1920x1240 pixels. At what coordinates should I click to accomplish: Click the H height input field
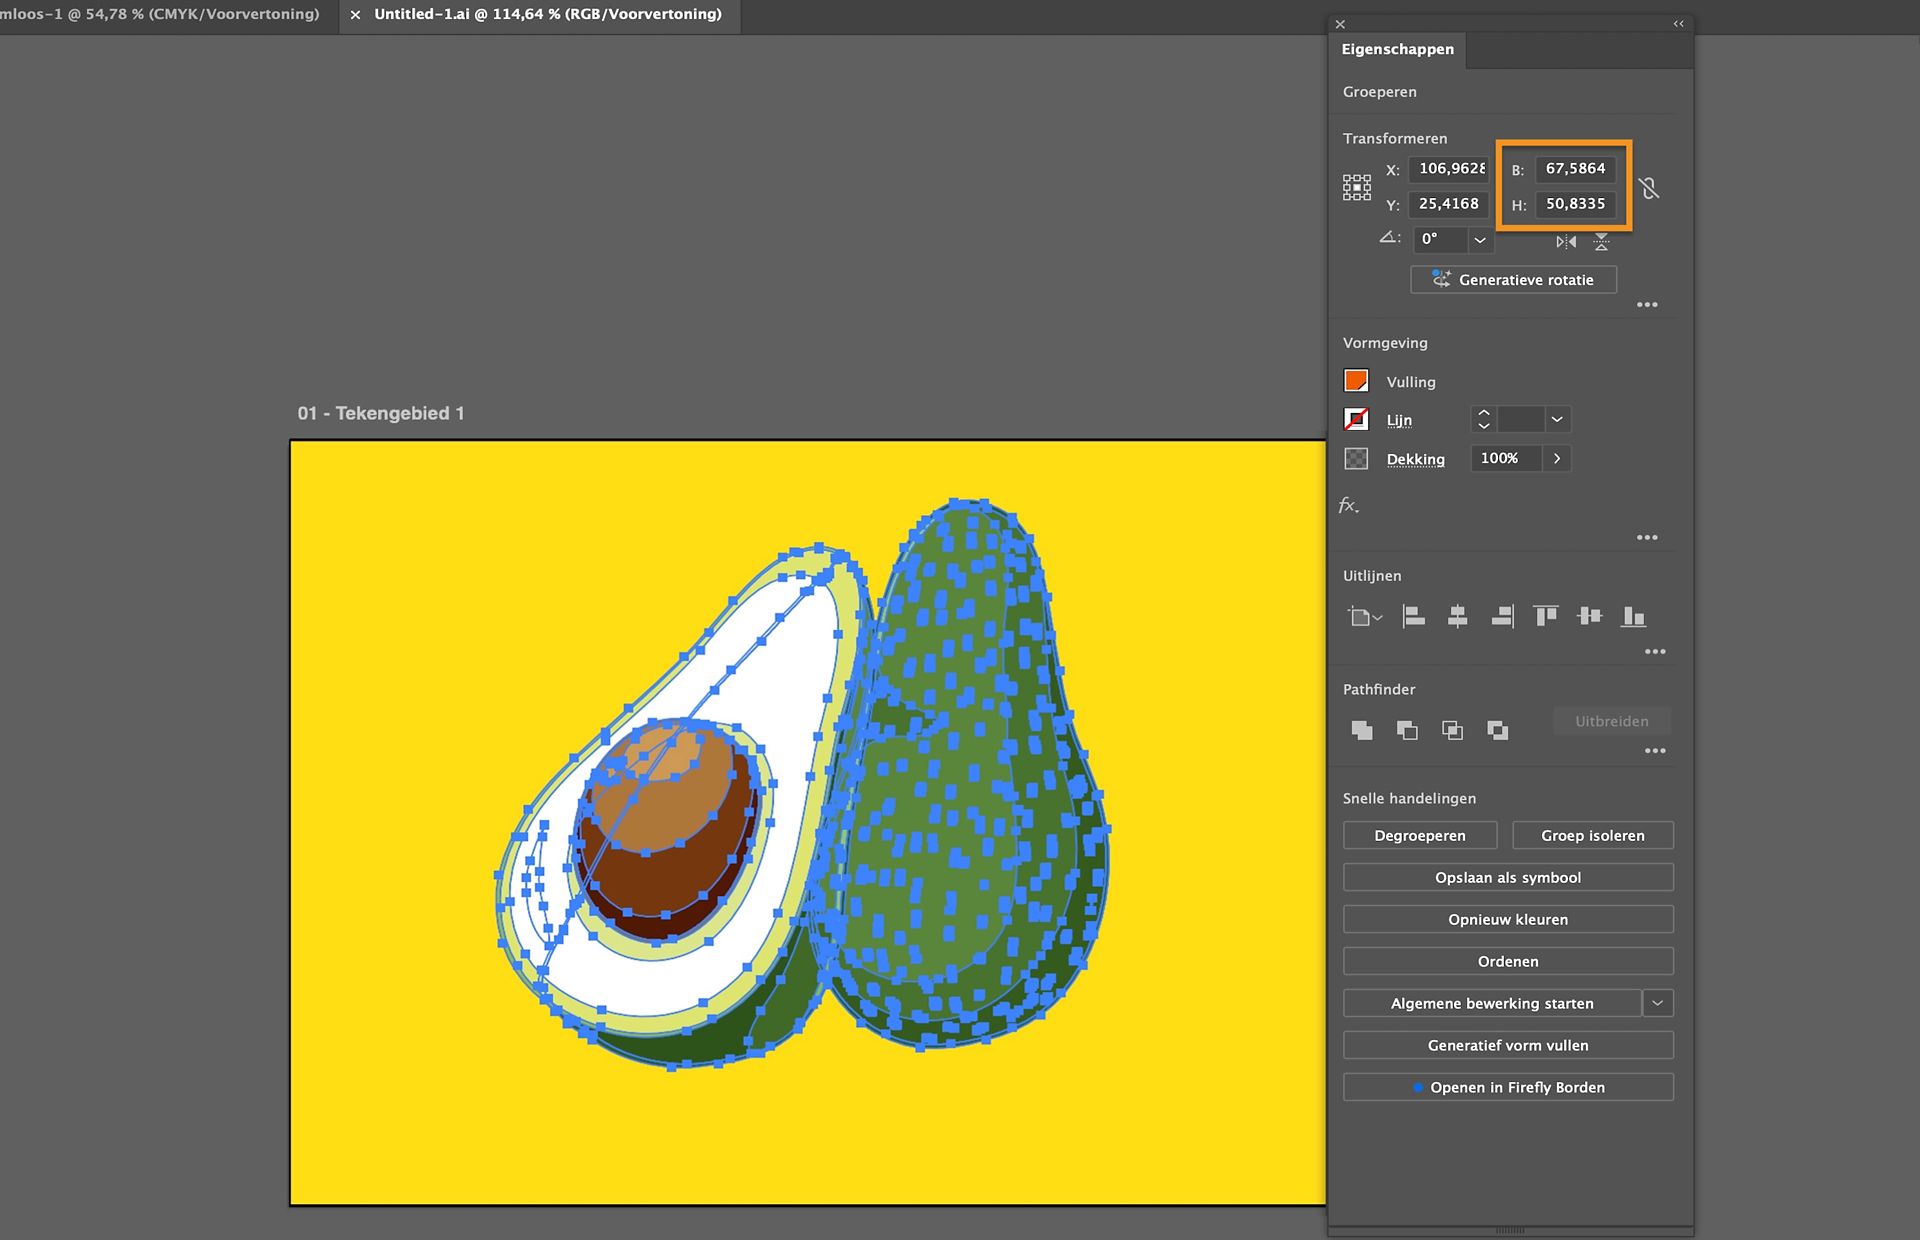[x=1575, y=204]
